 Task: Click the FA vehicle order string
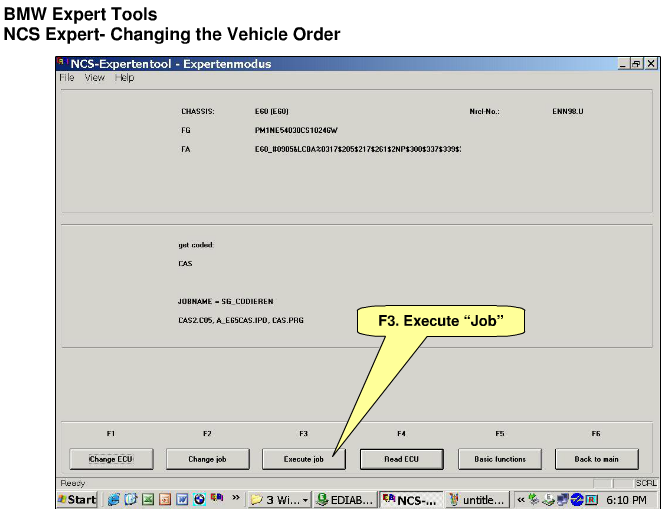(x=358, y=149)
